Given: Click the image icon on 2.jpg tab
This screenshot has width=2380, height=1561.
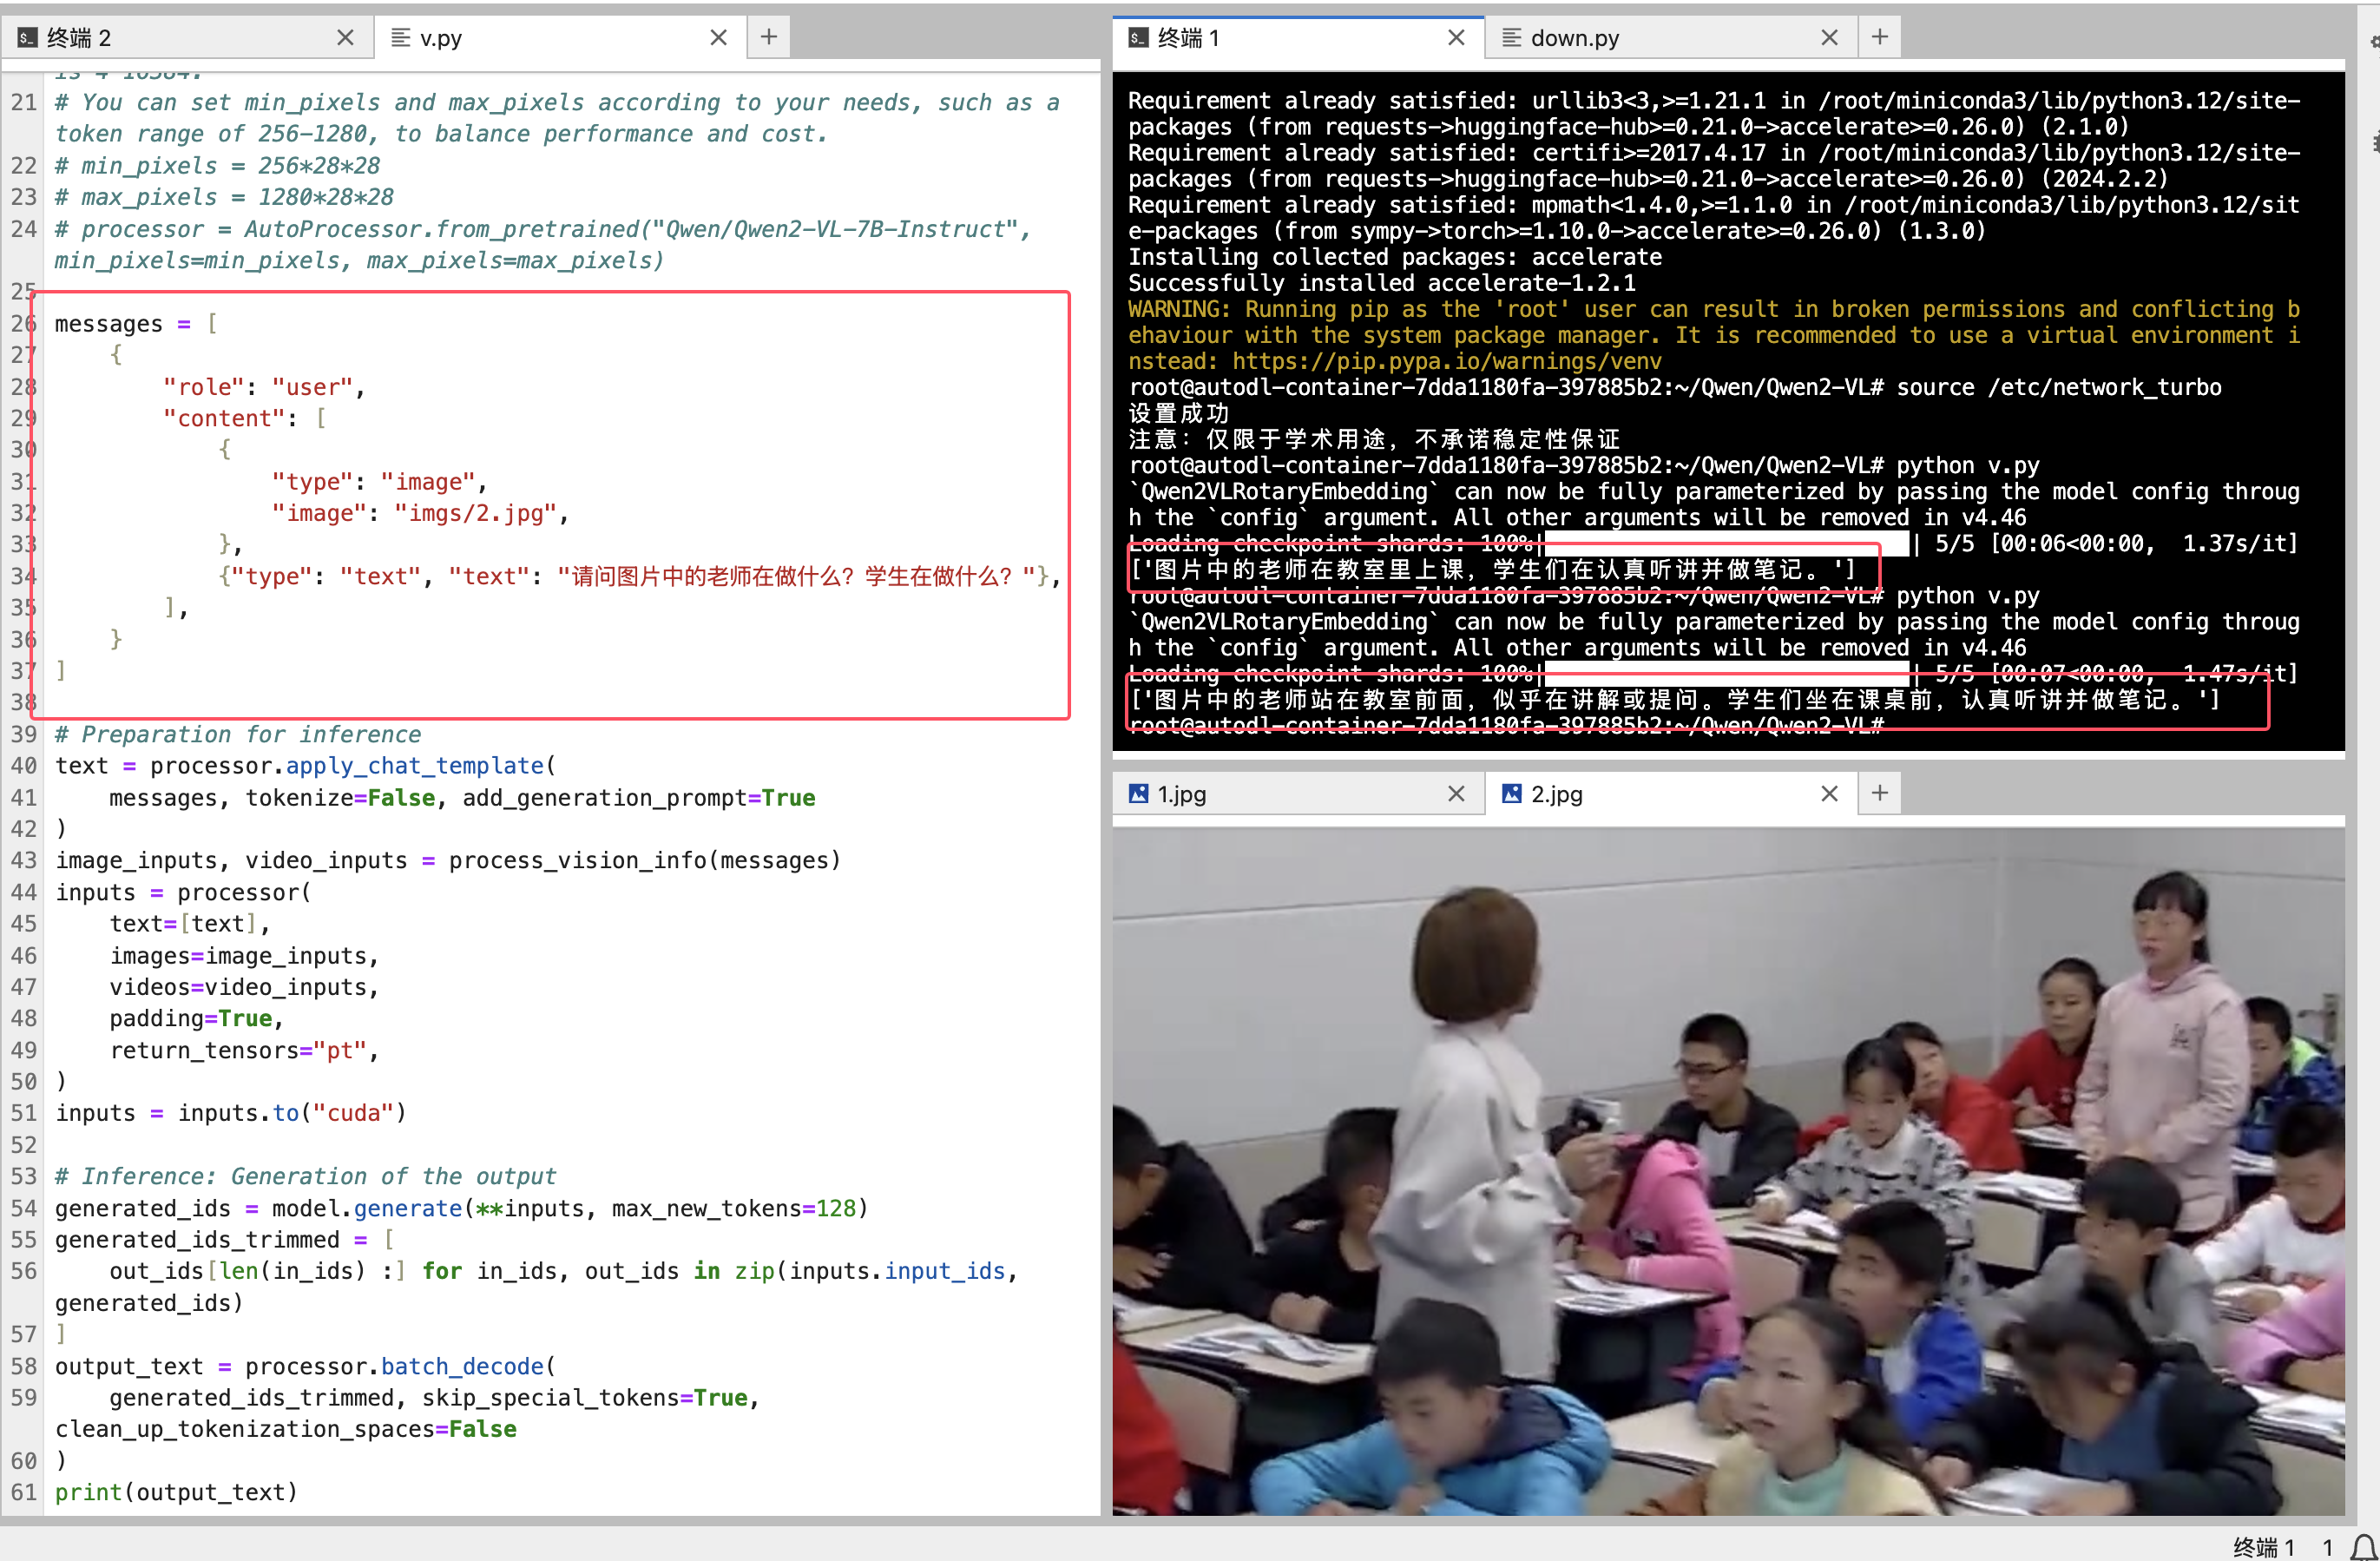Looking at the screenshot, I should 1511,794.
